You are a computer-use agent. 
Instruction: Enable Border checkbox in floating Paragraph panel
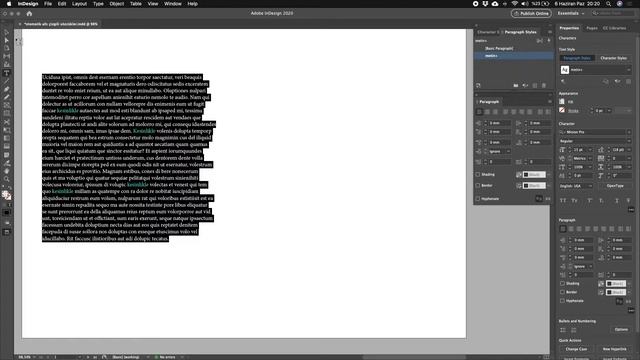click(478, 186)
